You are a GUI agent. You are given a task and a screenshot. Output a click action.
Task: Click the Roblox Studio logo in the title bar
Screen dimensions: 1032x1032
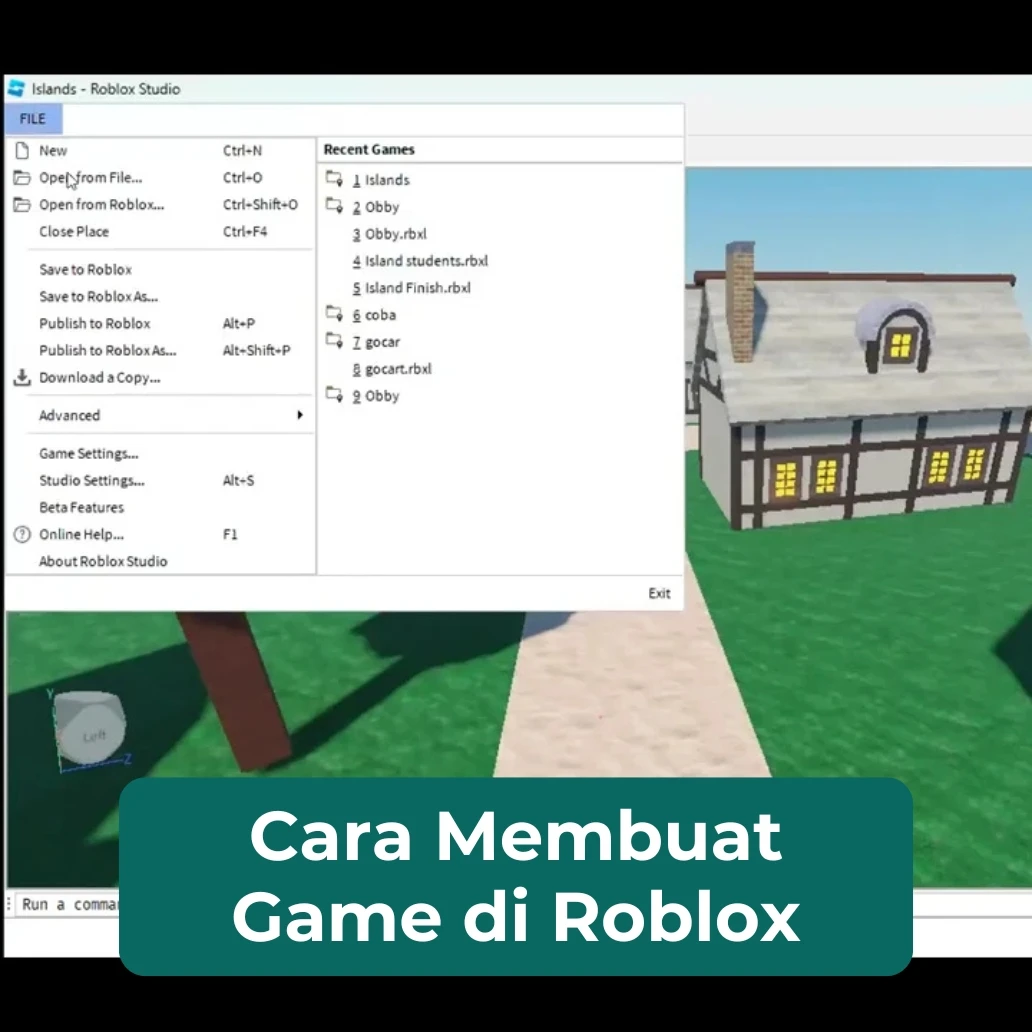(x=14, y=88)
